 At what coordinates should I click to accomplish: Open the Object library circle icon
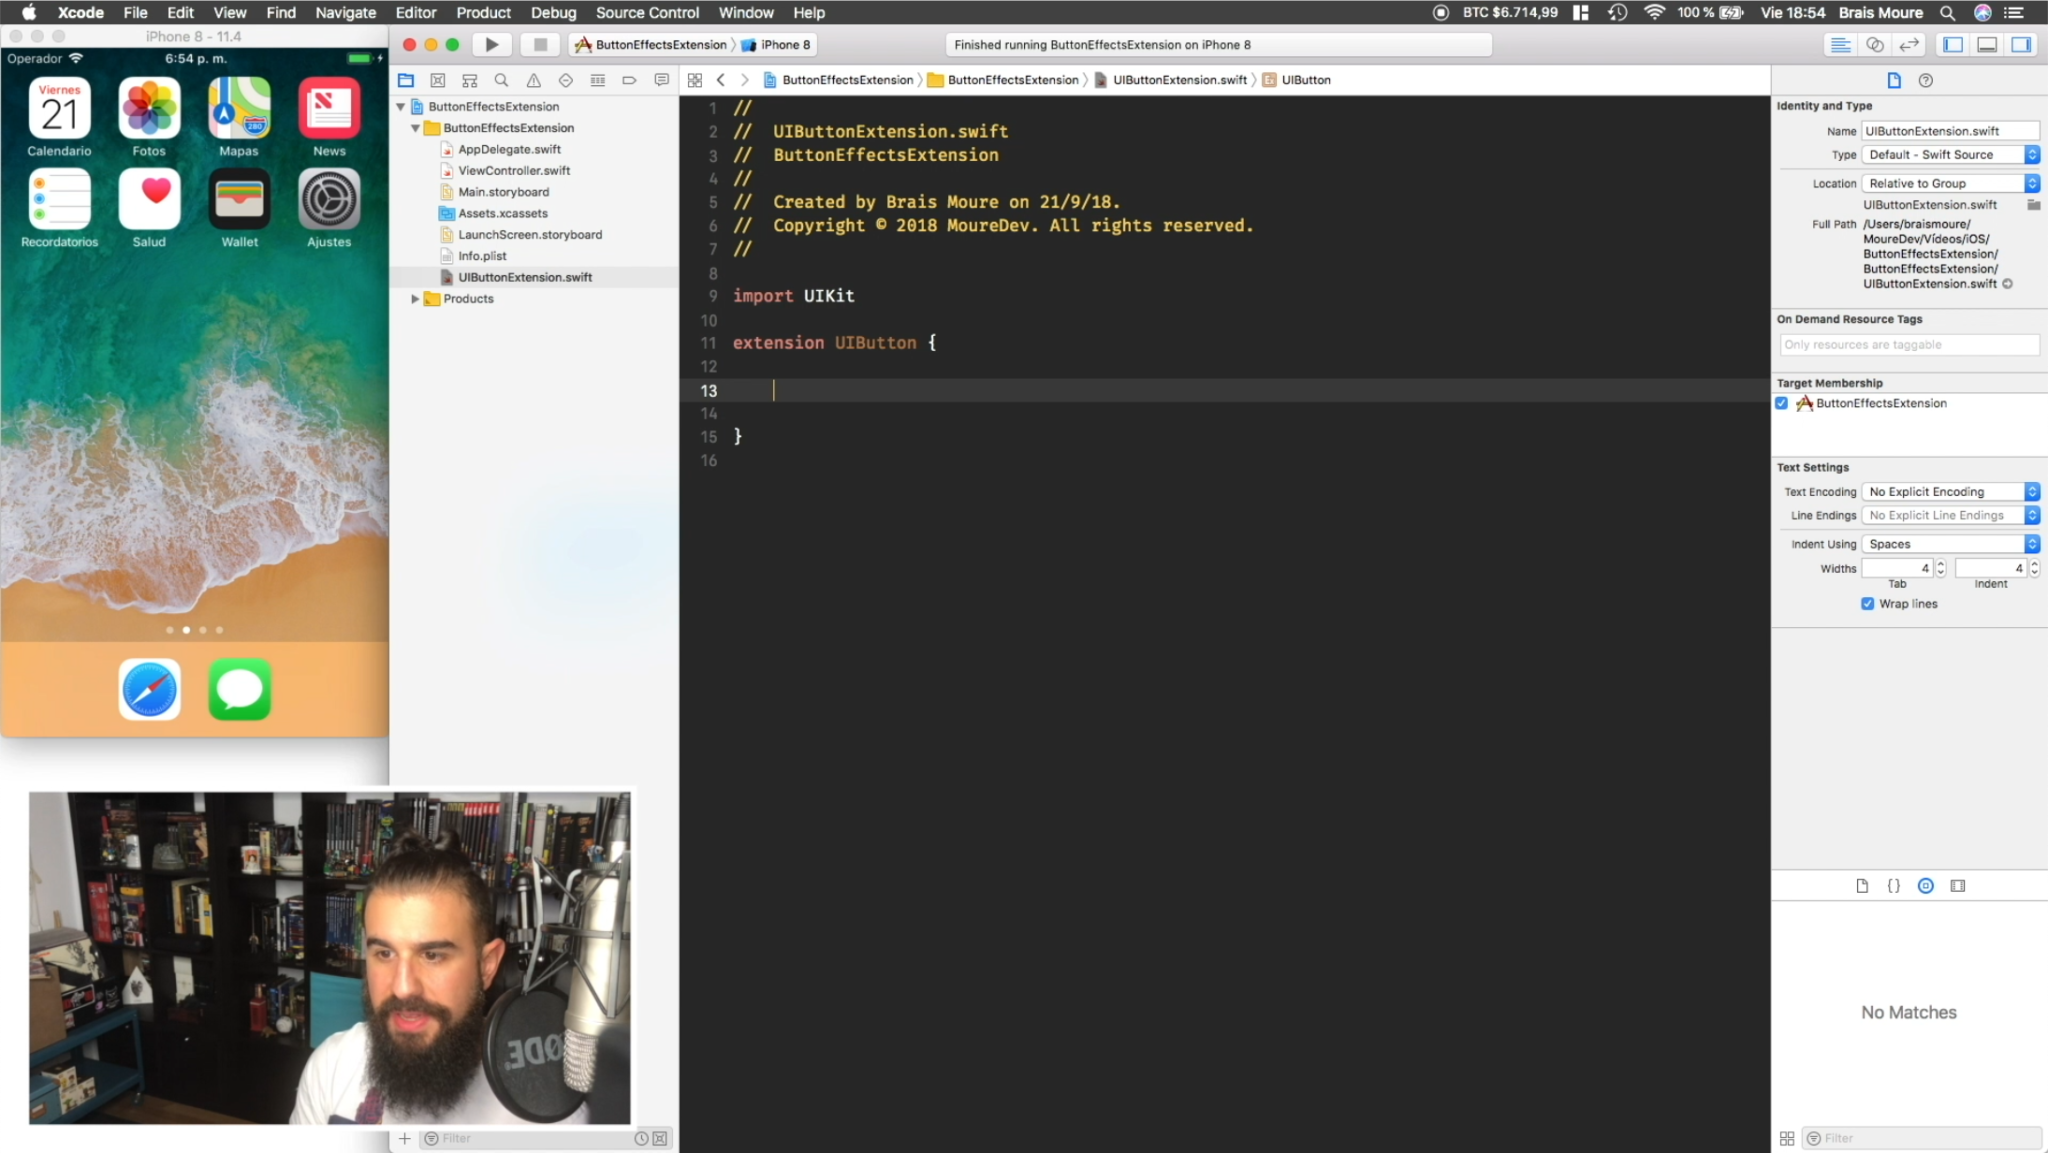[x=1926, y=886]
